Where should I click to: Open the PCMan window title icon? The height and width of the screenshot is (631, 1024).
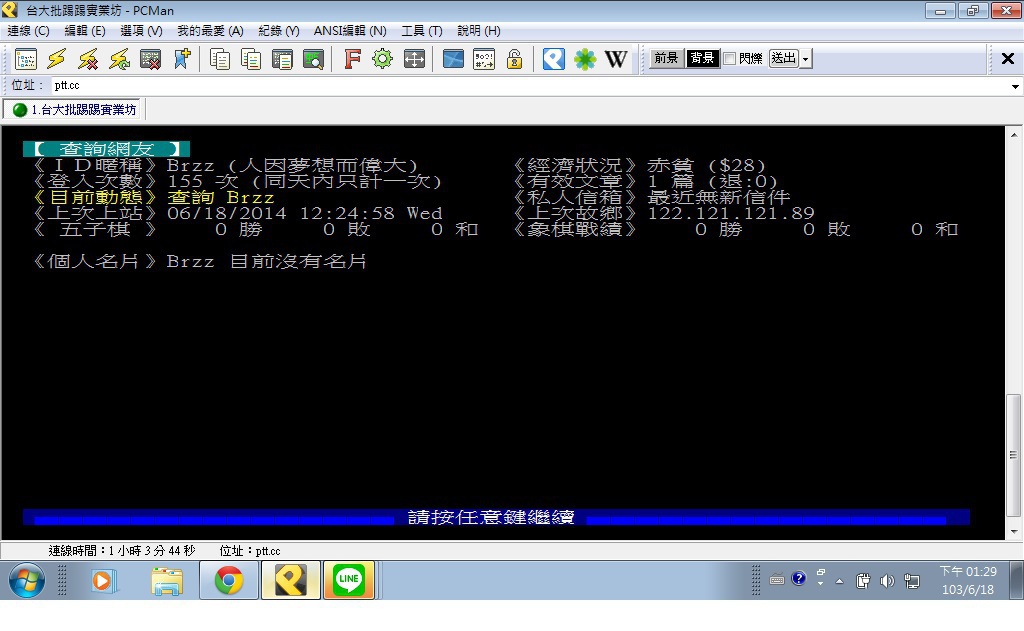pyautogui.click(x=9, y=10)
